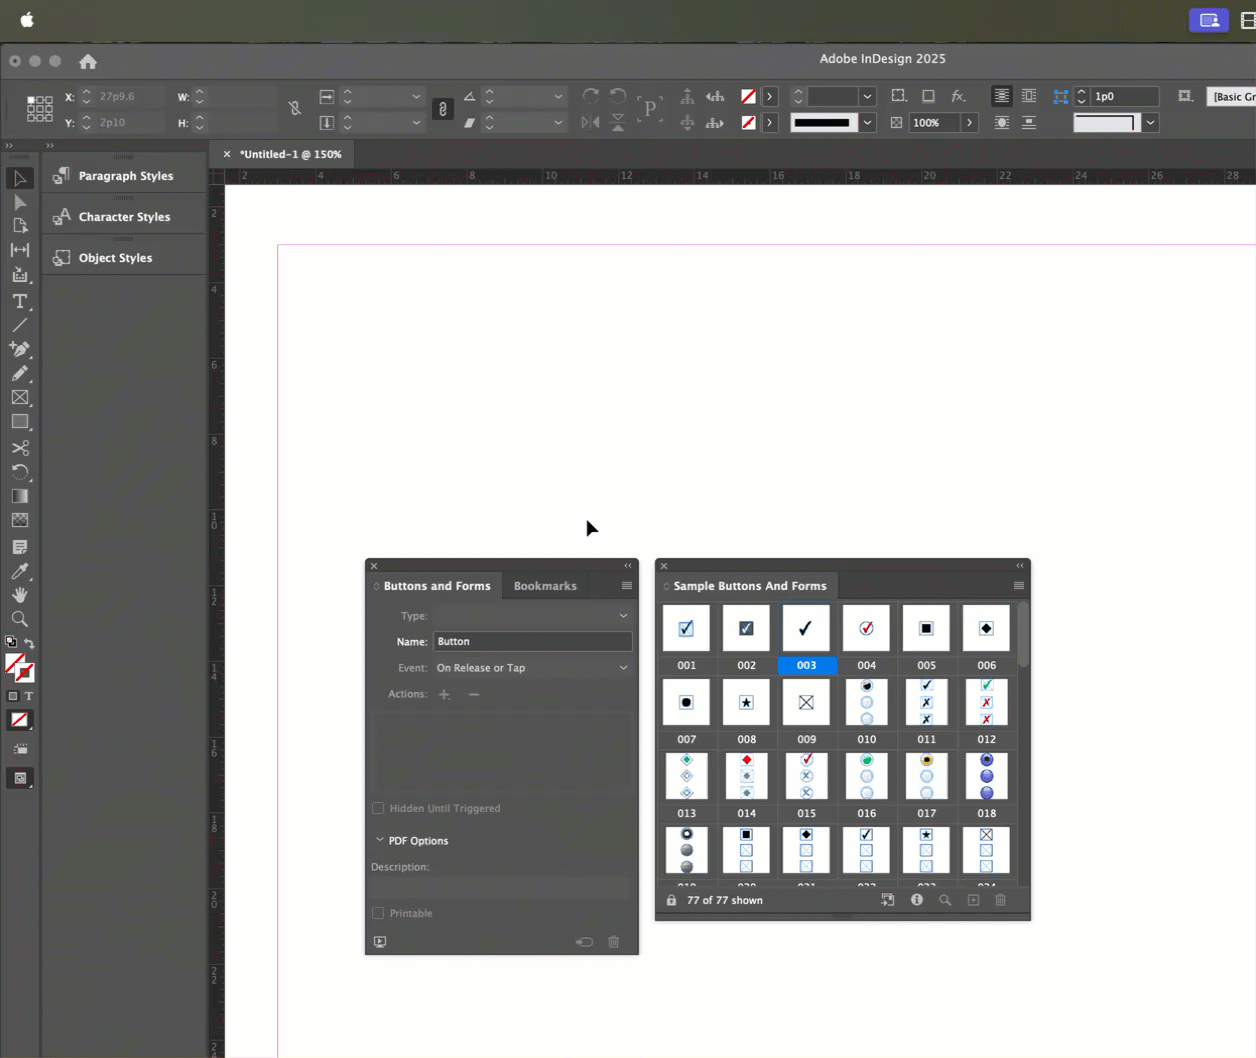1256x1058 pixels.
Task: Toggle formatting affects container button
Action: click(13, 696)
